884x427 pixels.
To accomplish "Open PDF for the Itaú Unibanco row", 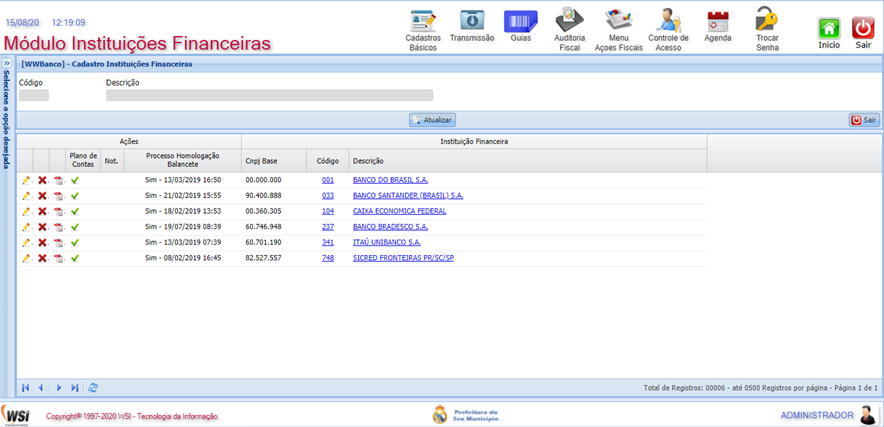I will tap(59, 243).
